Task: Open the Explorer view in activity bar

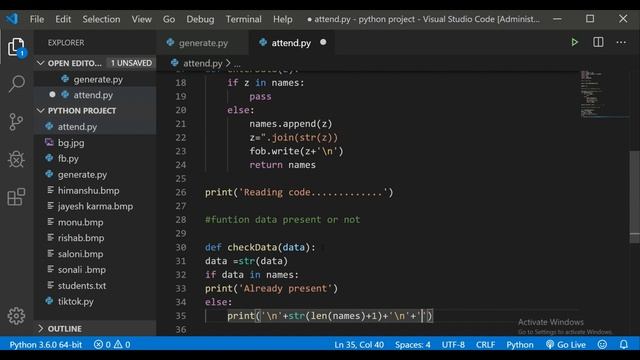Action: click(16, 47)
